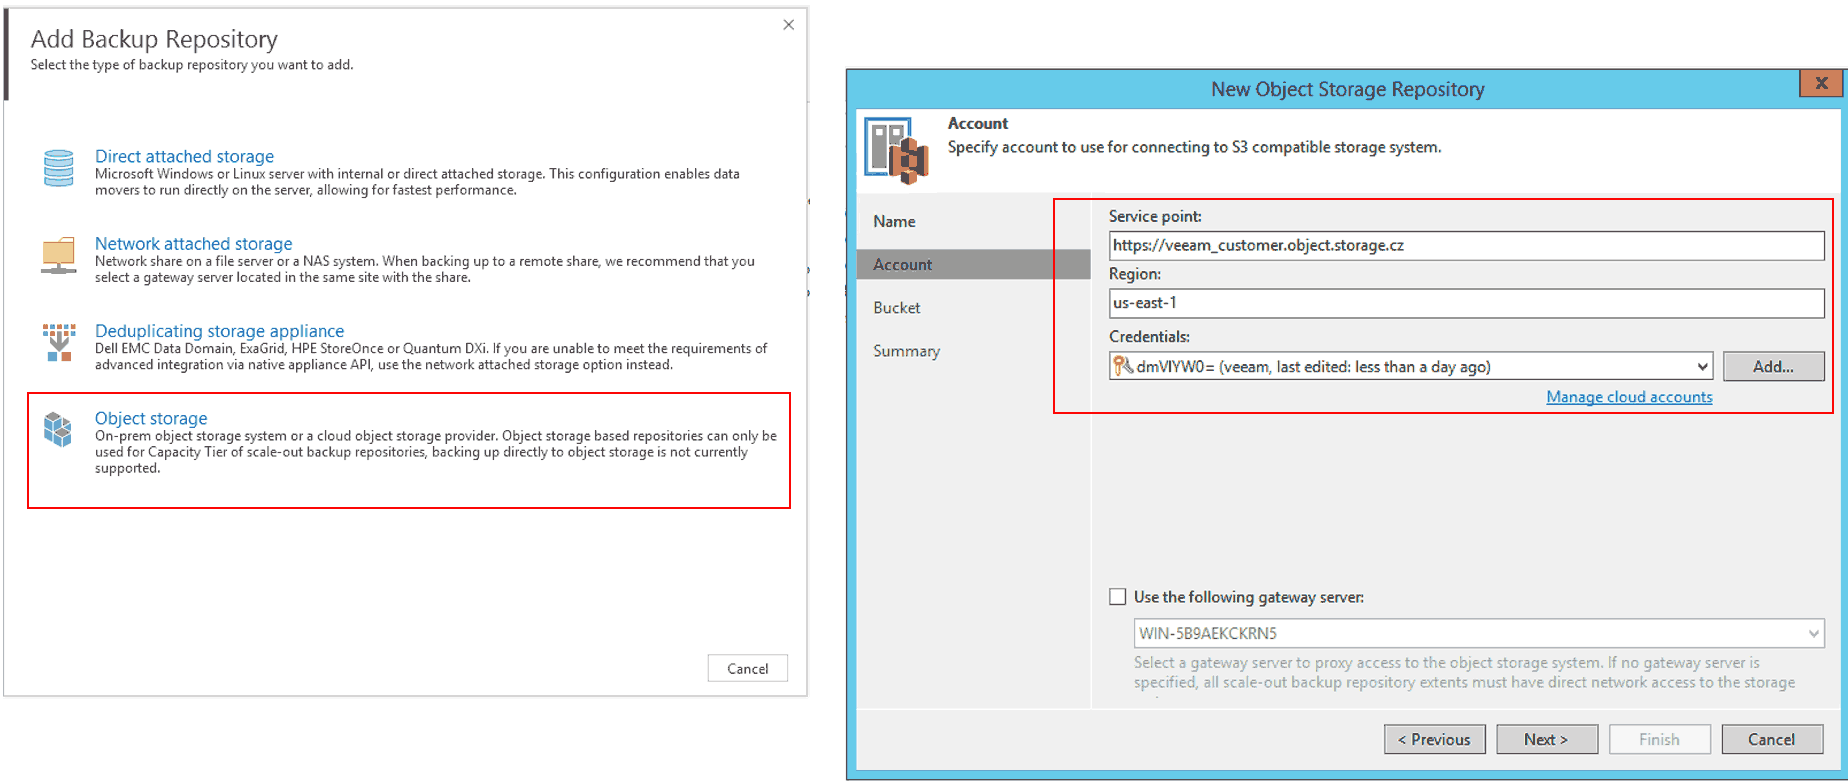Expand the Credentials dropdown
This screenshot has width=1848, height=783.
[1702, 367]
